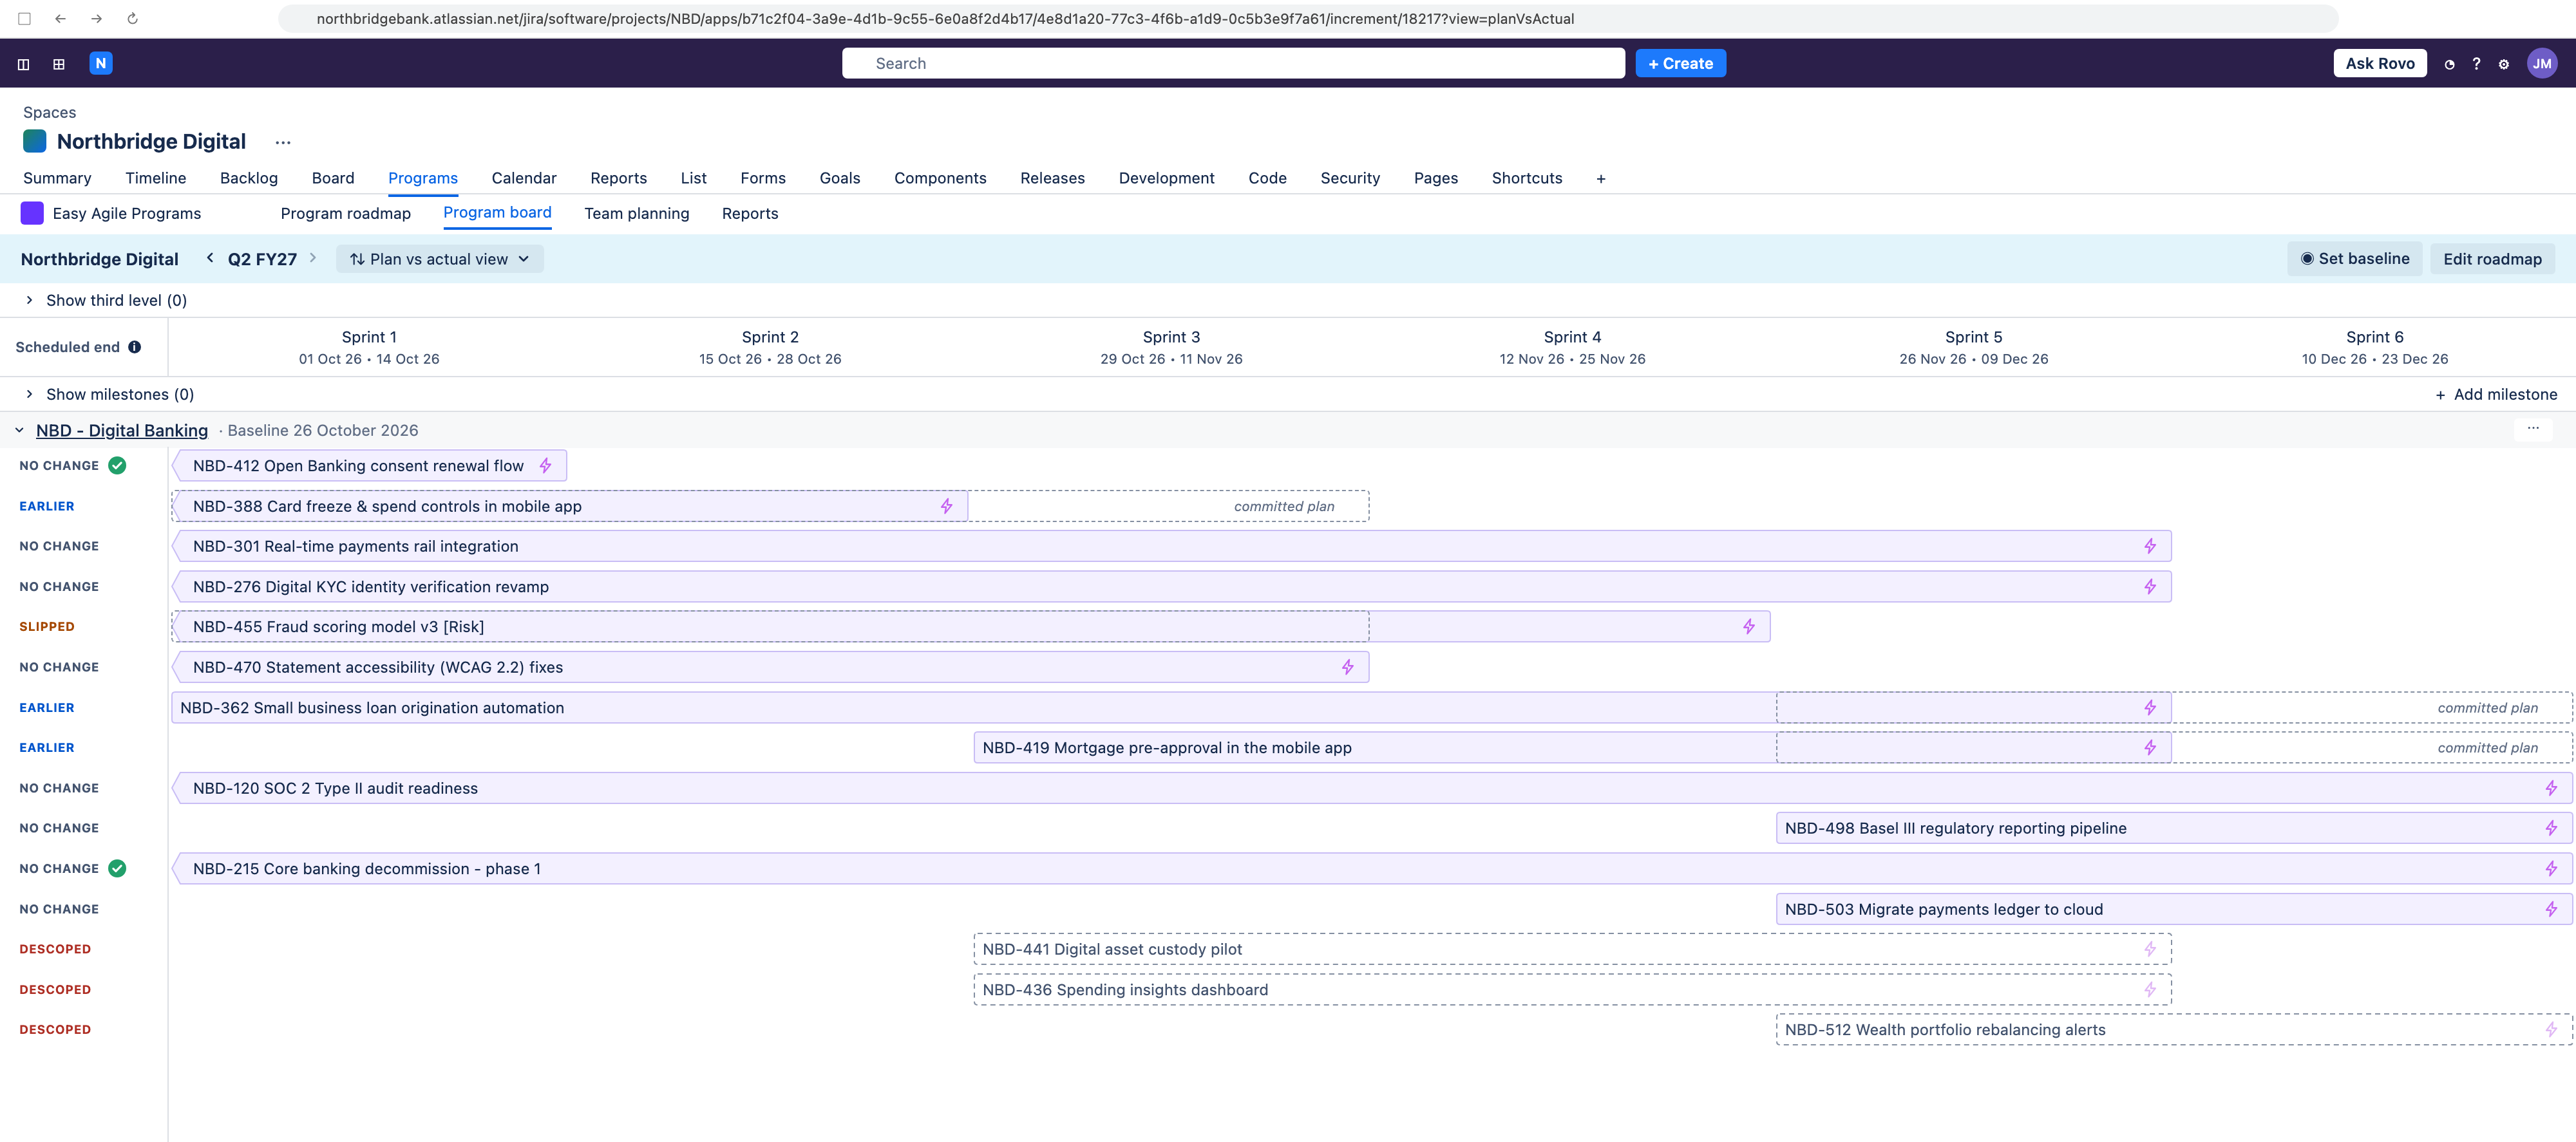Collapse the NBD - Digital Banking team section
Screen dimensions: 2576x1142
[19, 431]
